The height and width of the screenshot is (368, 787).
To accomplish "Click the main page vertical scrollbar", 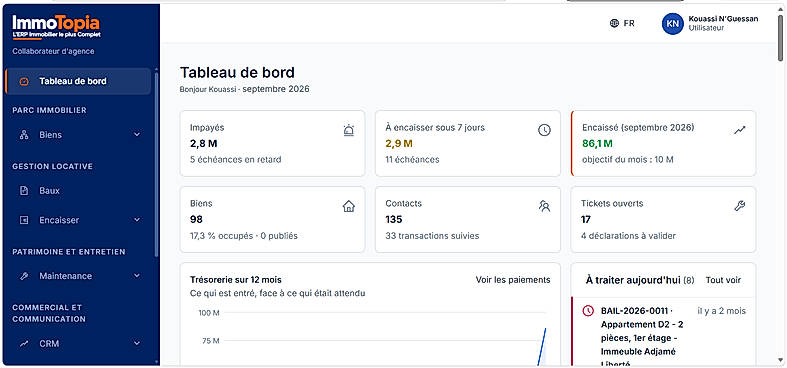I will point(780,38).
